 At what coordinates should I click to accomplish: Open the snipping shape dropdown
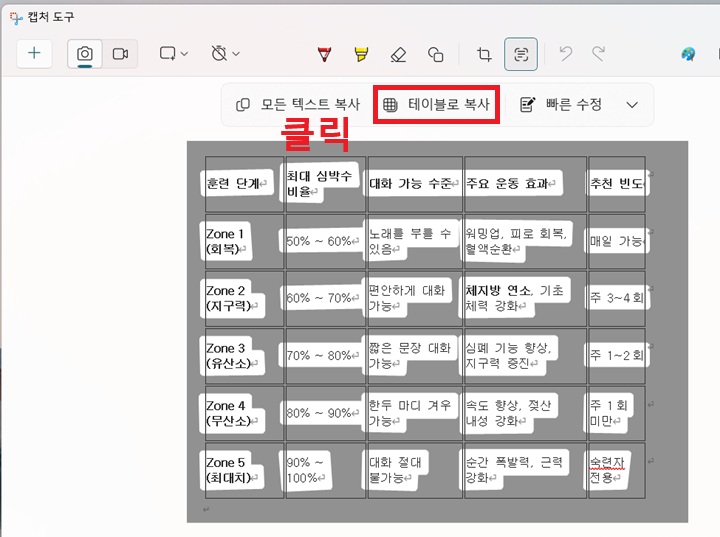(x=174, y=54)
